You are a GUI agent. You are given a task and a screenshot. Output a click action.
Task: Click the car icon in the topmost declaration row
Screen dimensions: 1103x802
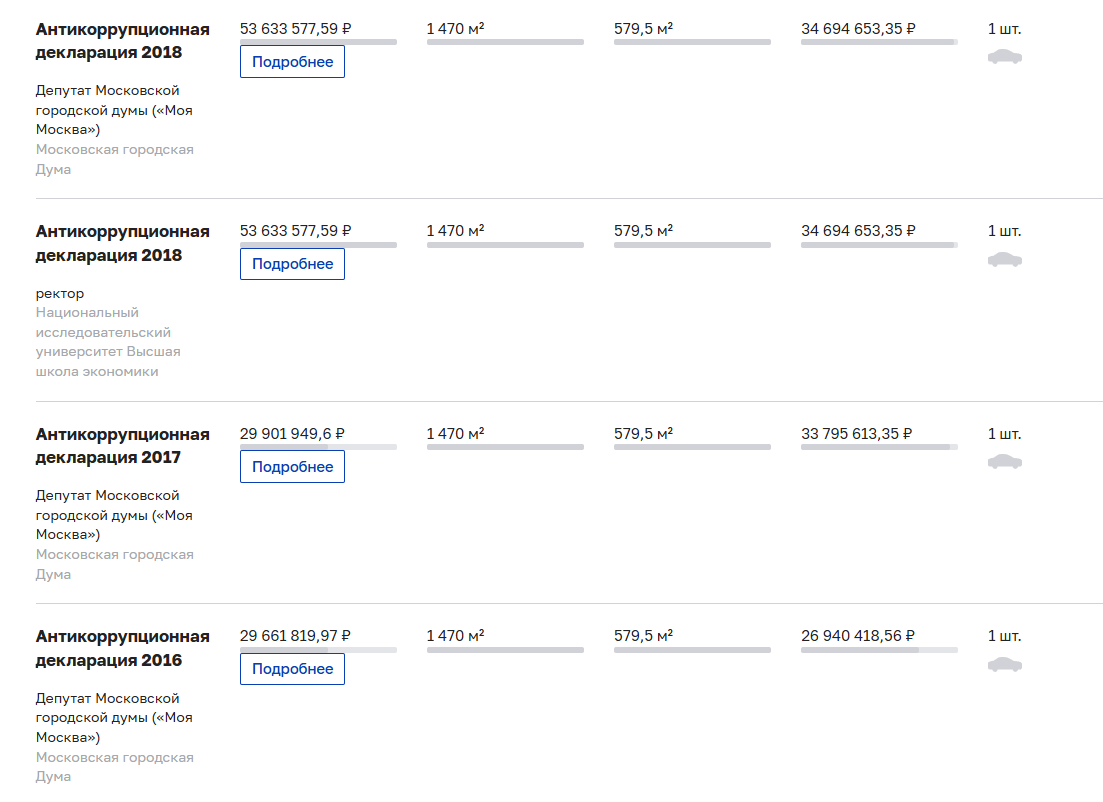(1004, 57)
